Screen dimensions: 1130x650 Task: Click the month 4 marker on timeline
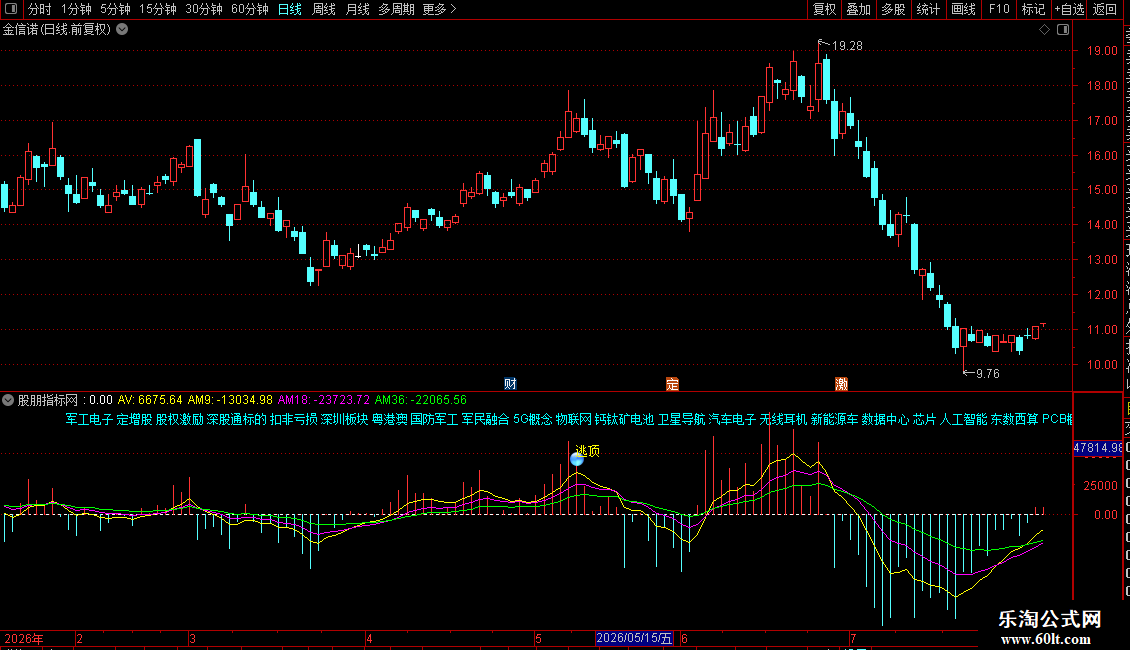(x=369, y=639)
